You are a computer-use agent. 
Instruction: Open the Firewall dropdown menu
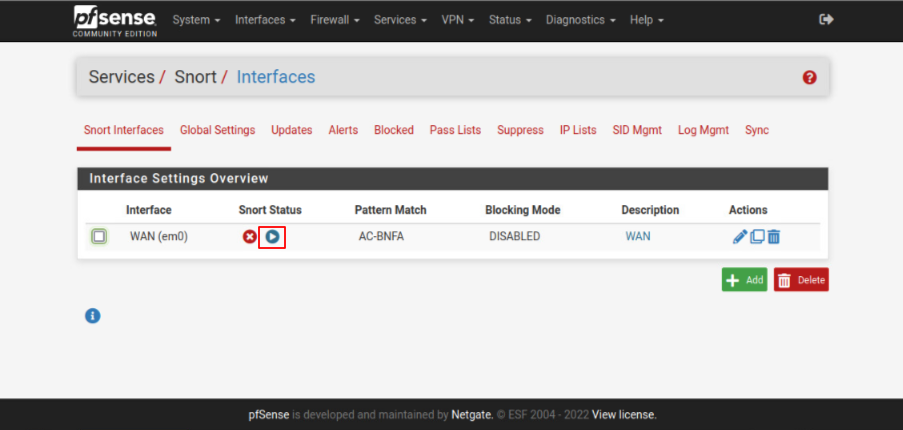coord(334,20)
